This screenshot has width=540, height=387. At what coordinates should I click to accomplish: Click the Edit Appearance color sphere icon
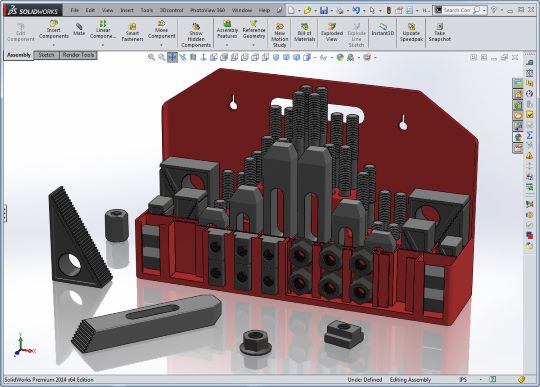coord(340,57)
